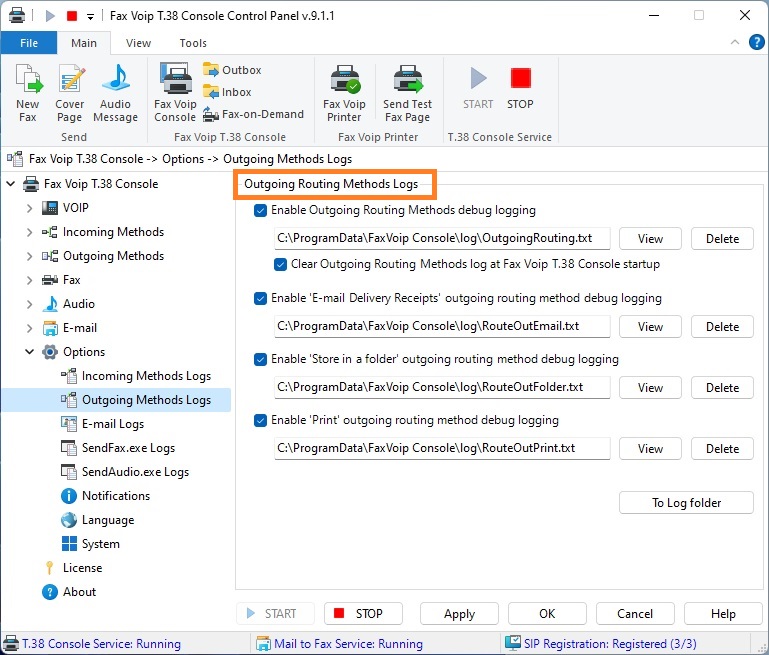The width and height of the screenshot is (769, 655).
Task: Toggle Clear Outgoing Routing Methods log at startup
Action: [x=280, y=264]
